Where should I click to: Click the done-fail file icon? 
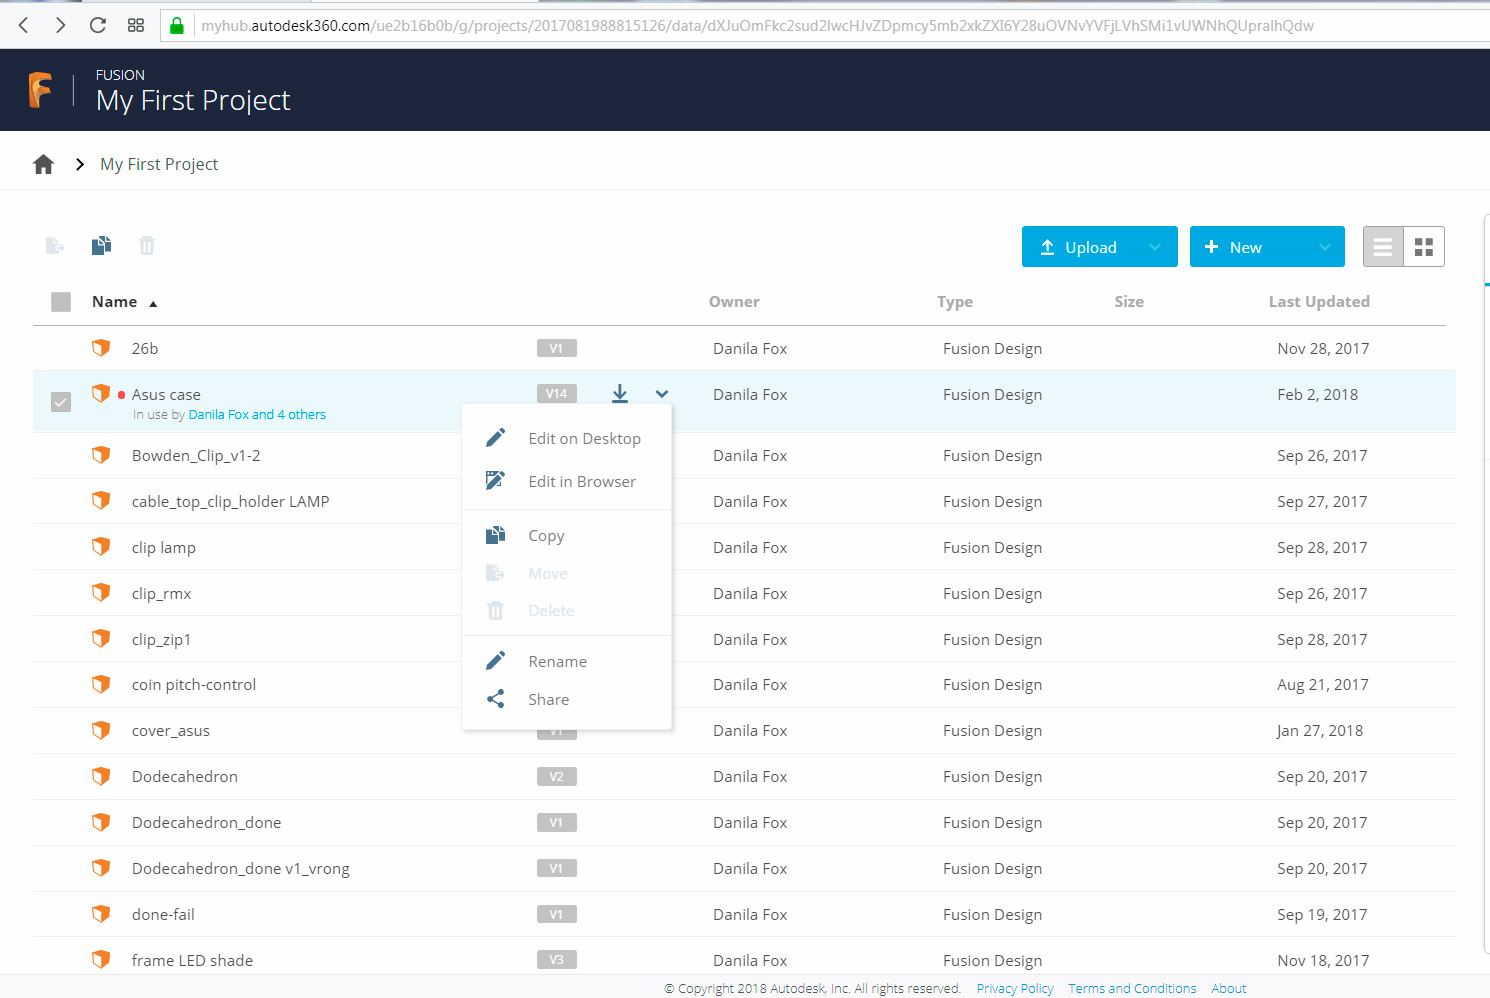(101, 914)
